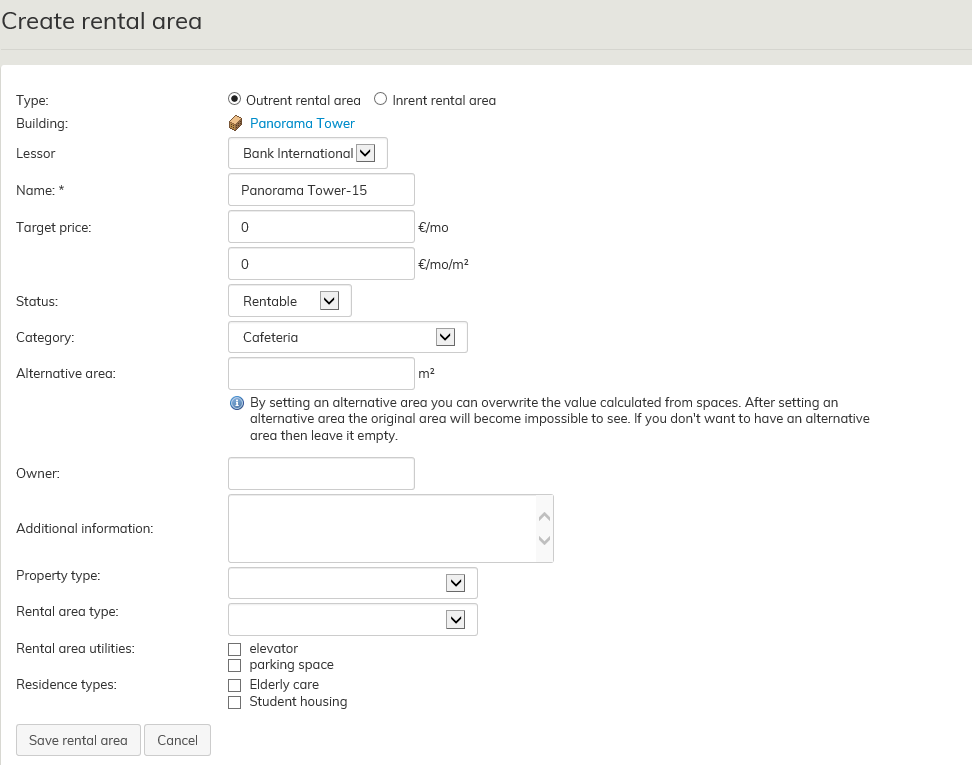972x765 pixels.
Task: Select the Outrent rental area radio button
Action: [235, 99]
